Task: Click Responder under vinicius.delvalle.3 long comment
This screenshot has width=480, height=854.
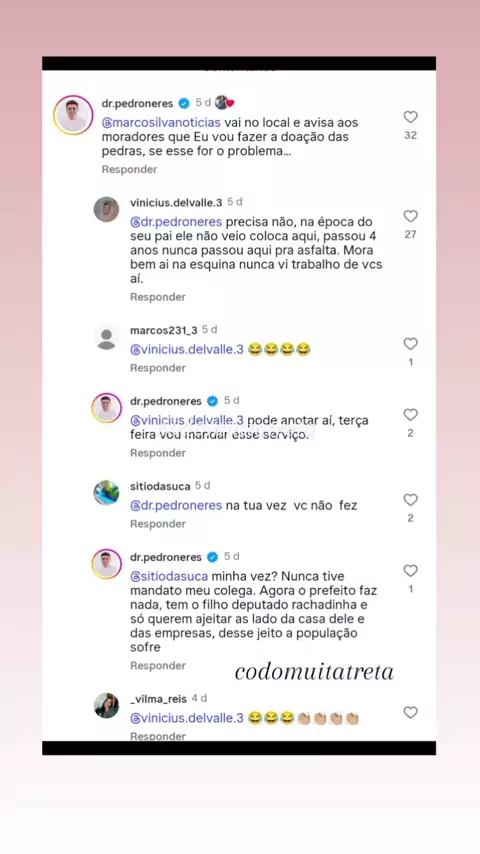Action: [157, 297]
